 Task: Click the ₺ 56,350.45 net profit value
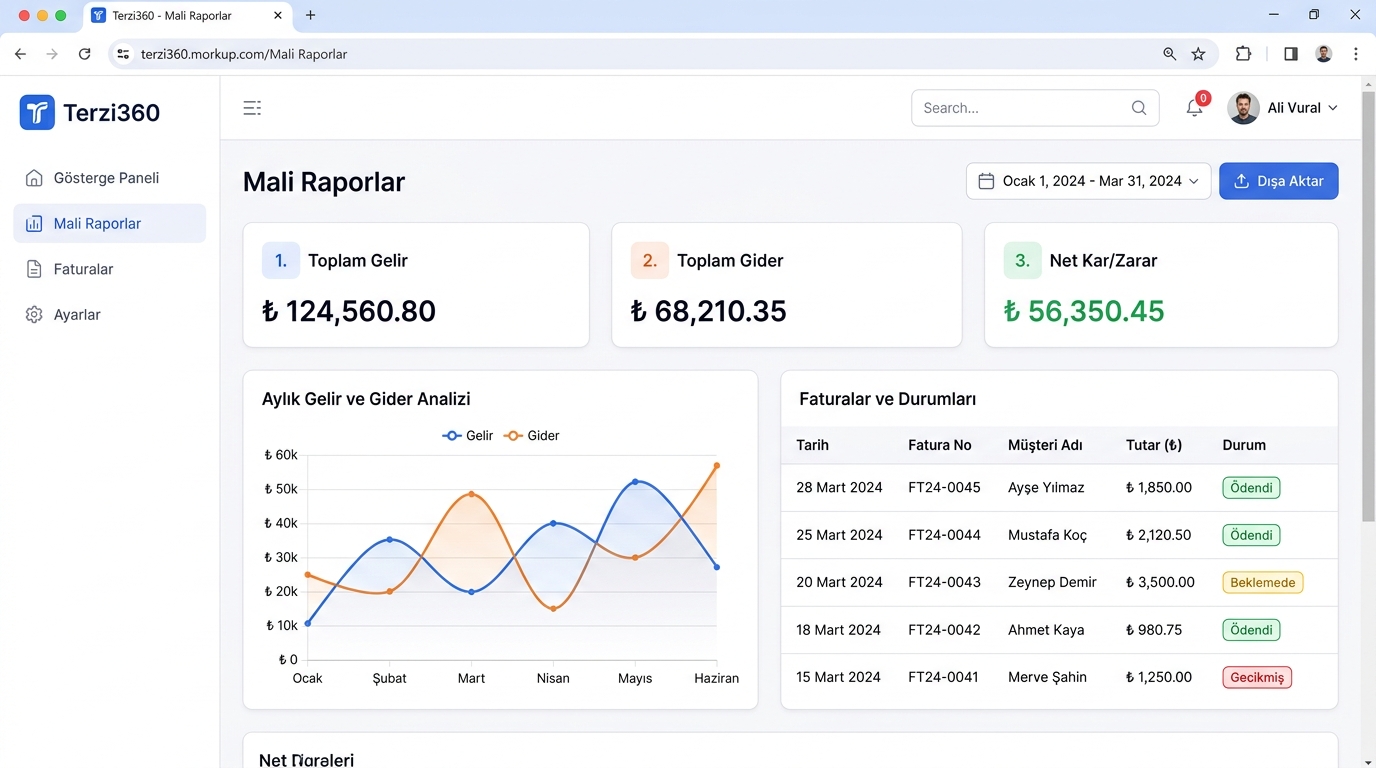click(1084, 311)
